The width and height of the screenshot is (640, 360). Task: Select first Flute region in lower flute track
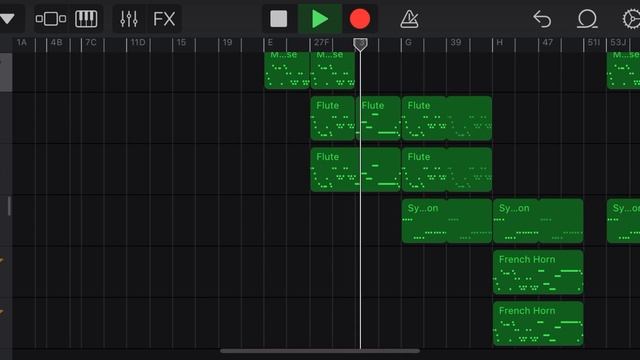(356, 170)
